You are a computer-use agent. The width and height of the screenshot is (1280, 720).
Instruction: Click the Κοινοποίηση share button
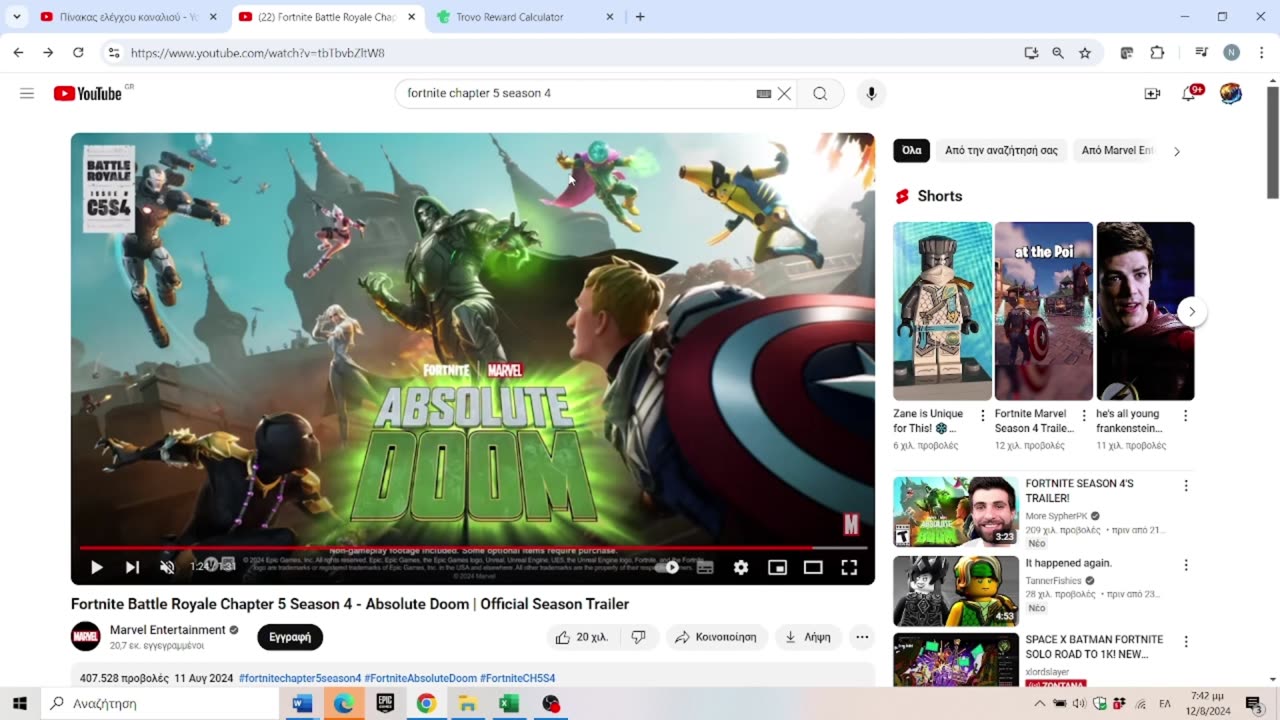click(716, 637)
